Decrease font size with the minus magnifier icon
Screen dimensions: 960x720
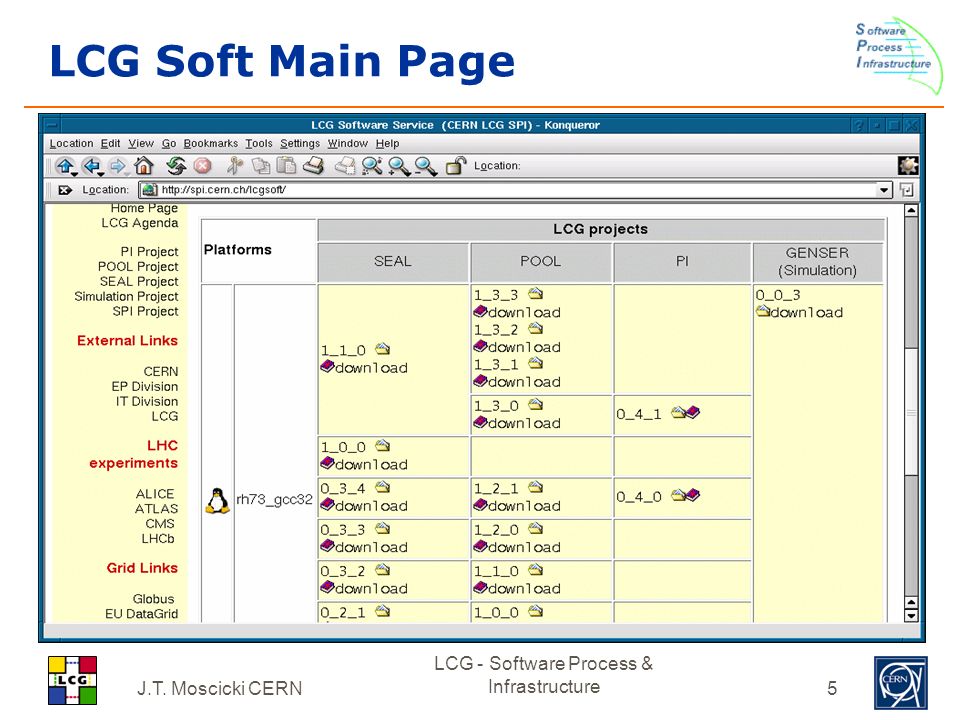coord(426,166)
